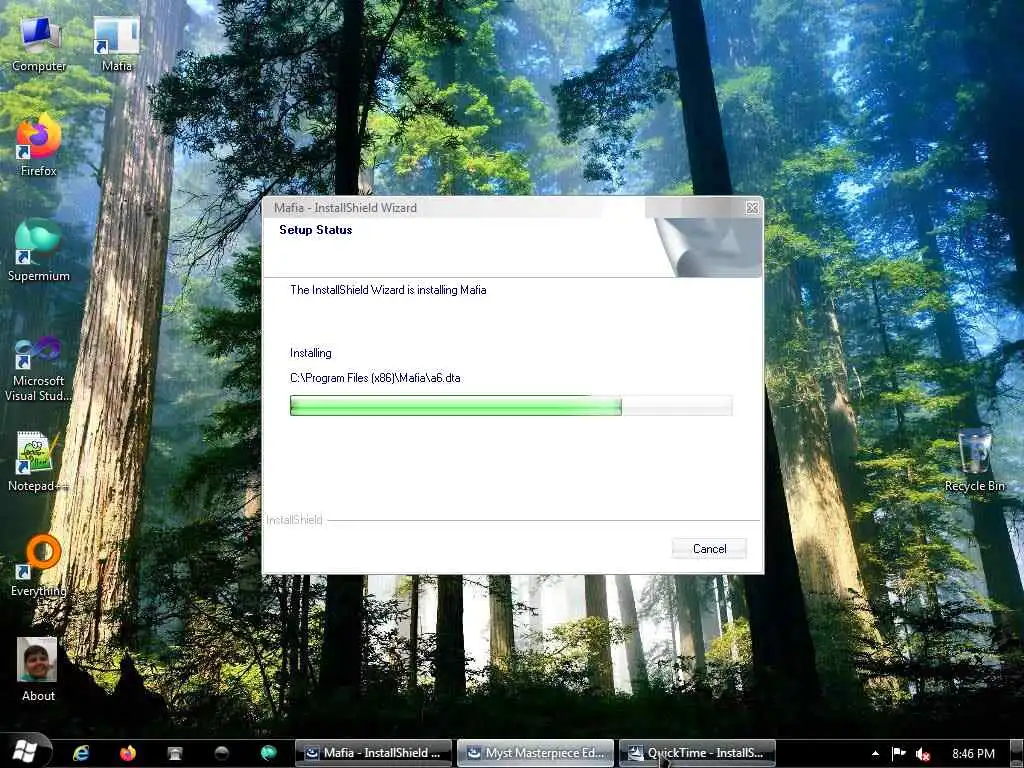The height and width of the screenshot is (768, 1024).
Task: Open Action Center flag icon in tray
Action: click(x=899, y=754)
